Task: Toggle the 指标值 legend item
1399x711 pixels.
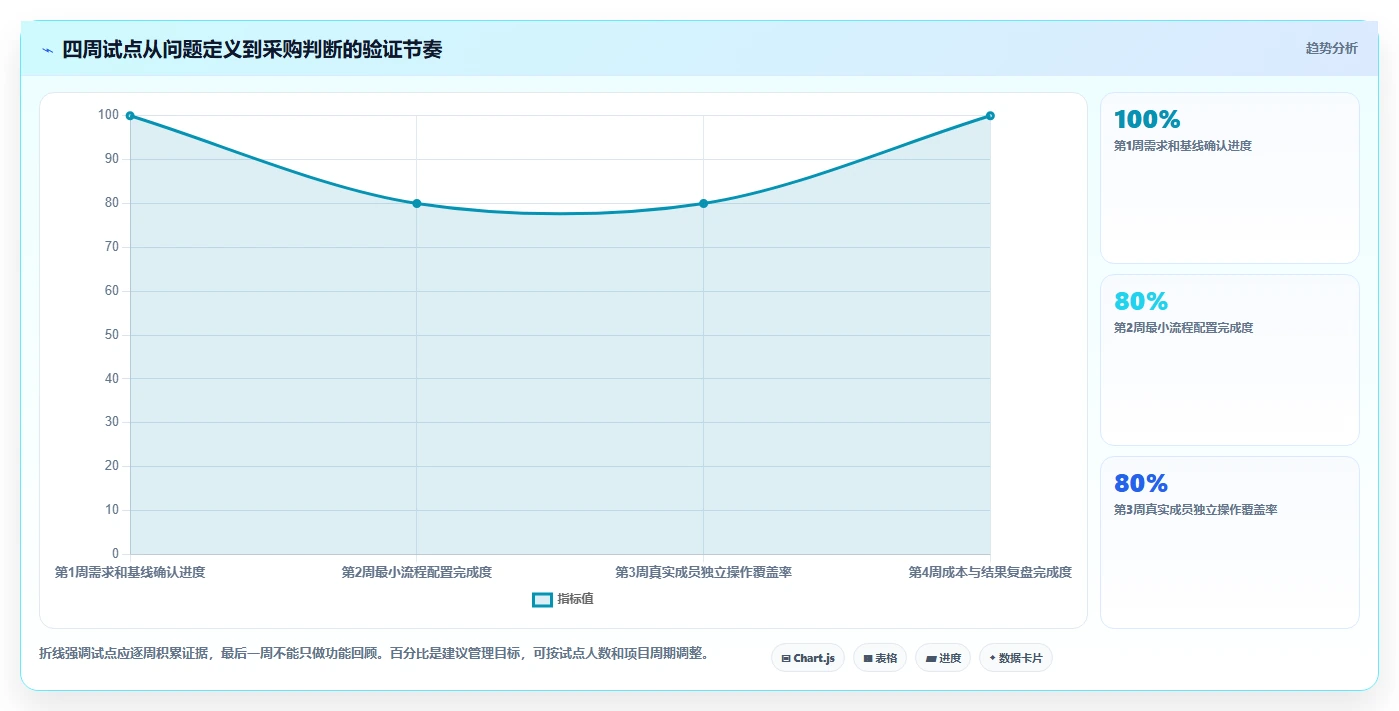Action: (x=563, y=599)
